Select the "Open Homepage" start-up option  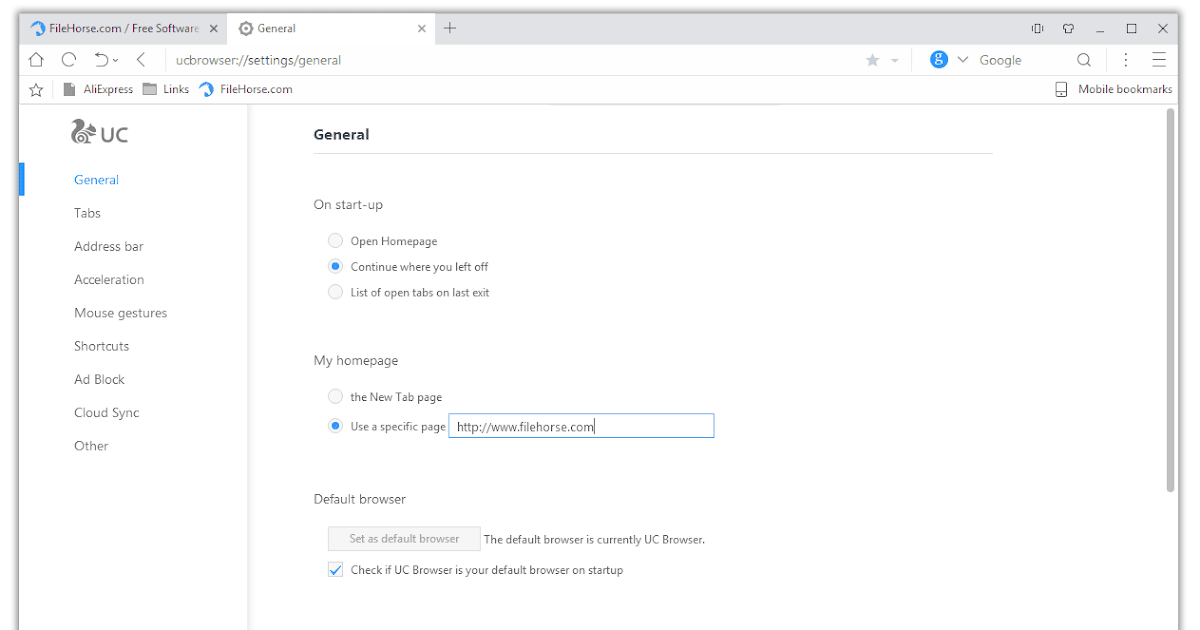[336, 241]
